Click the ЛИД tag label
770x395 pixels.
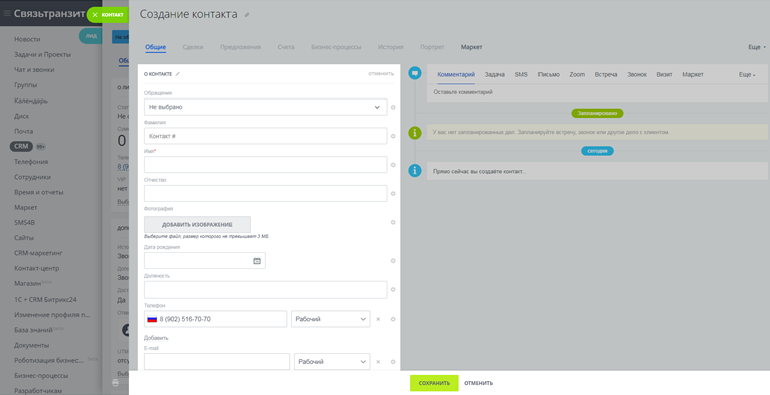91,36
